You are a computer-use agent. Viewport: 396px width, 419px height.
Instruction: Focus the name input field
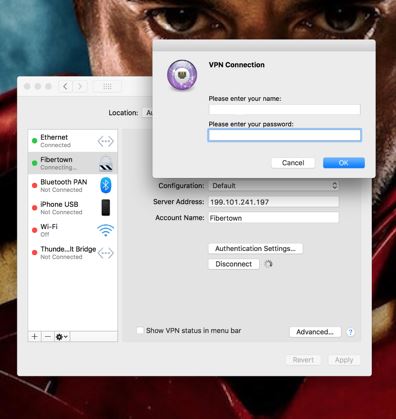(x=284, y=109)
